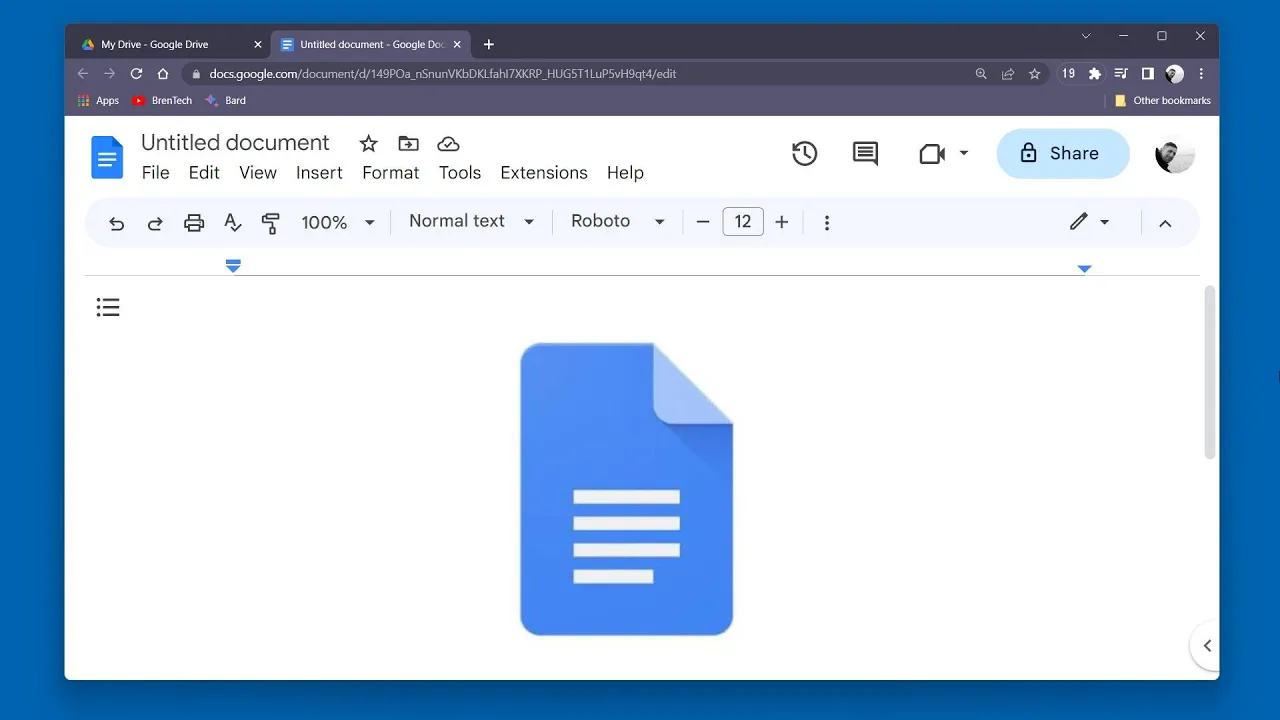This screenshot has height=720, width=1280.
Task: Star the Untitled document
Action: point(368,143)
